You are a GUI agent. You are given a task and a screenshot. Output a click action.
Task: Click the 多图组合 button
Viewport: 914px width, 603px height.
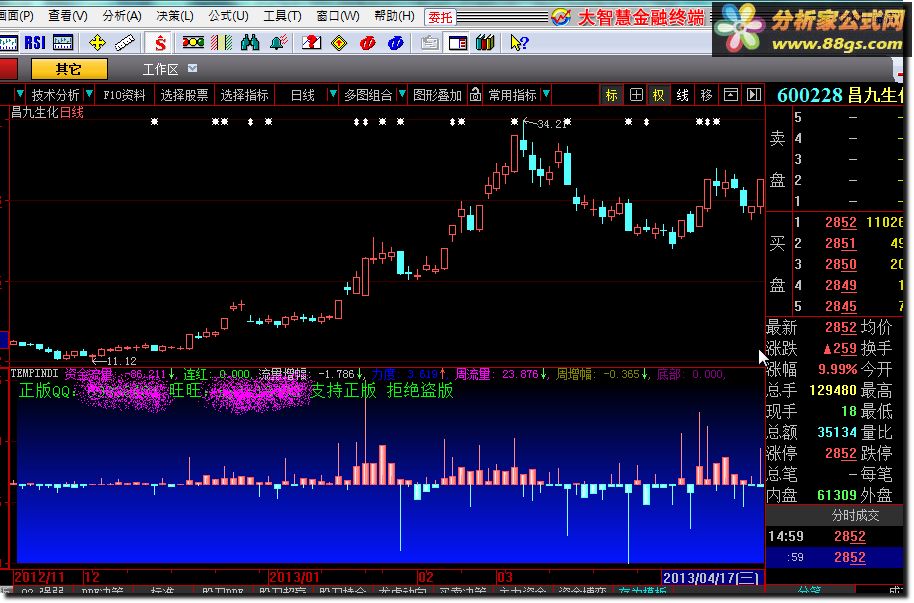click(x=368, y=94)
